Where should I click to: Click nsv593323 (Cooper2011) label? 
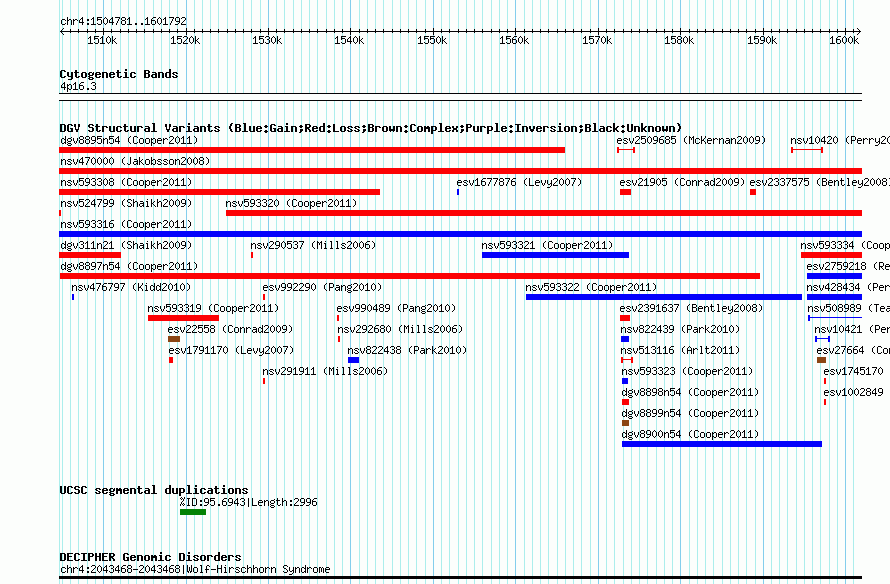(x=687, y=371)
